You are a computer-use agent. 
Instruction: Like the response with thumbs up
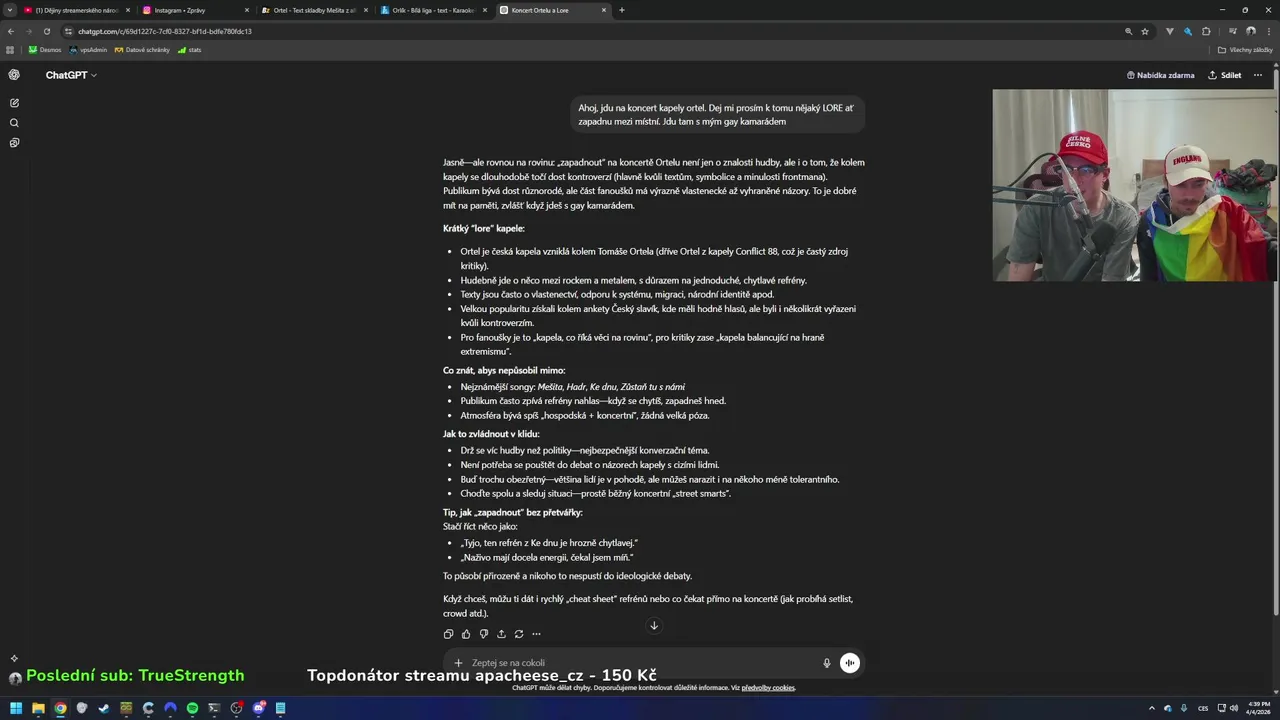pyautogui.click(x=466, y=634)
